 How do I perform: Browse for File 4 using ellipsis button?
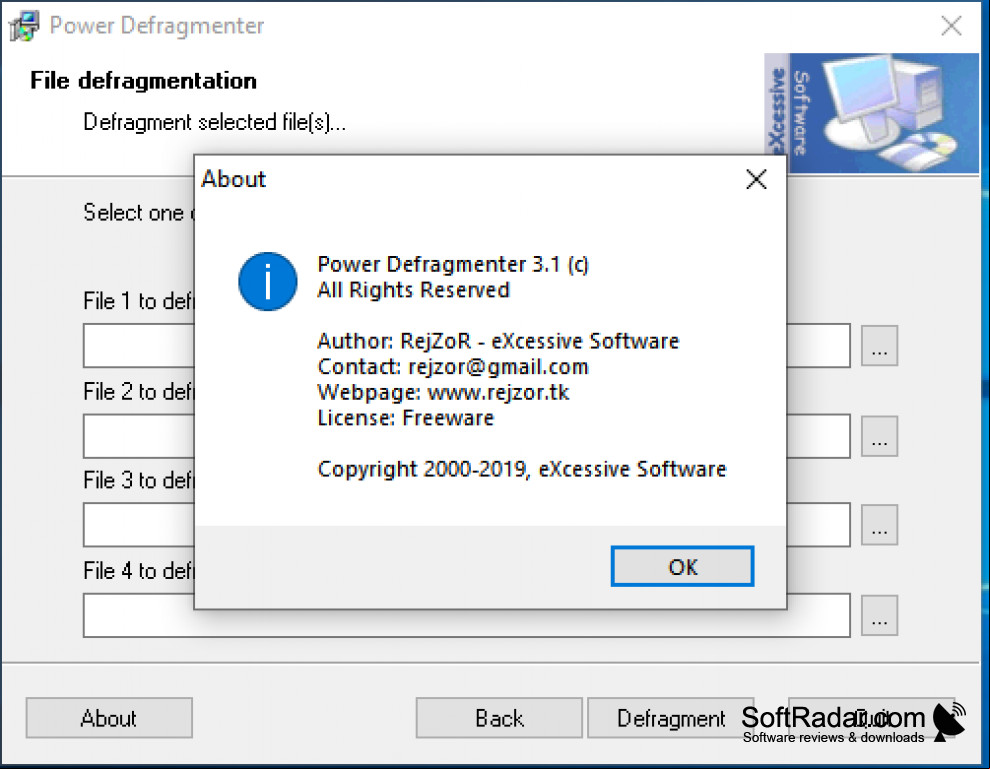(880, 616)
